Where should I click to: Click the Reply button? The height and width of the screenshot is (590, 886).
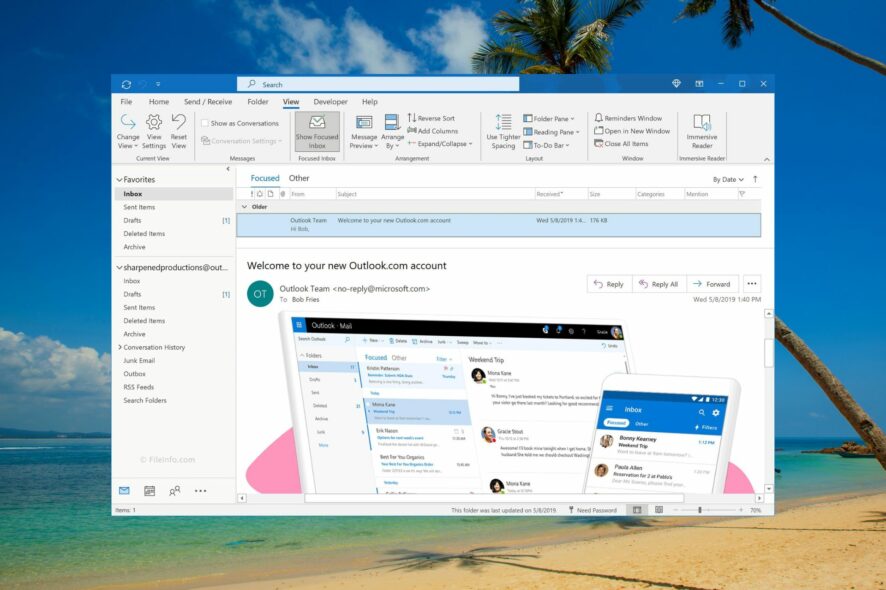(609, 284)
